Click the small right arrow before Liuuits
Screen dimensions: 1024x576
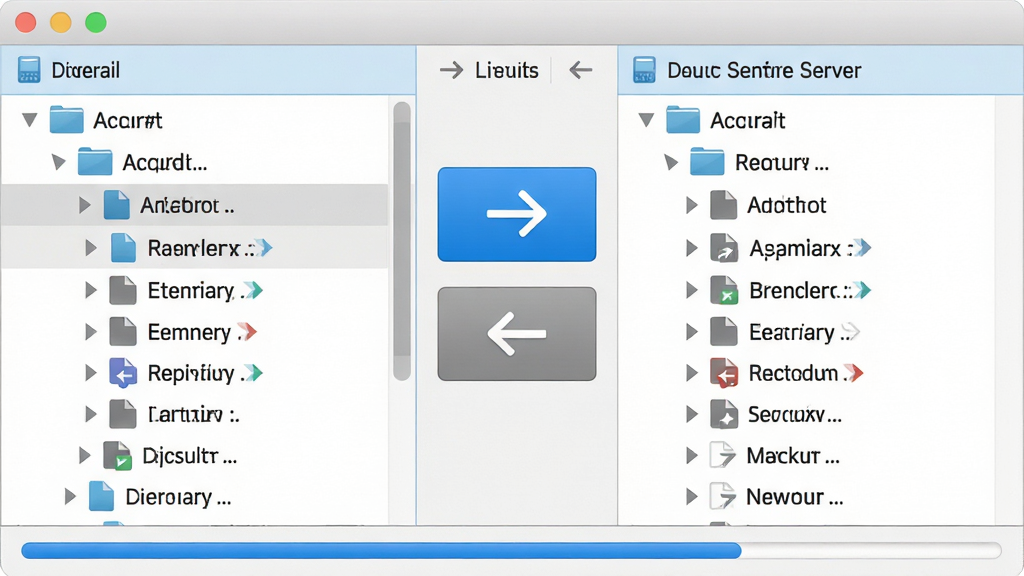pos(451,70)
